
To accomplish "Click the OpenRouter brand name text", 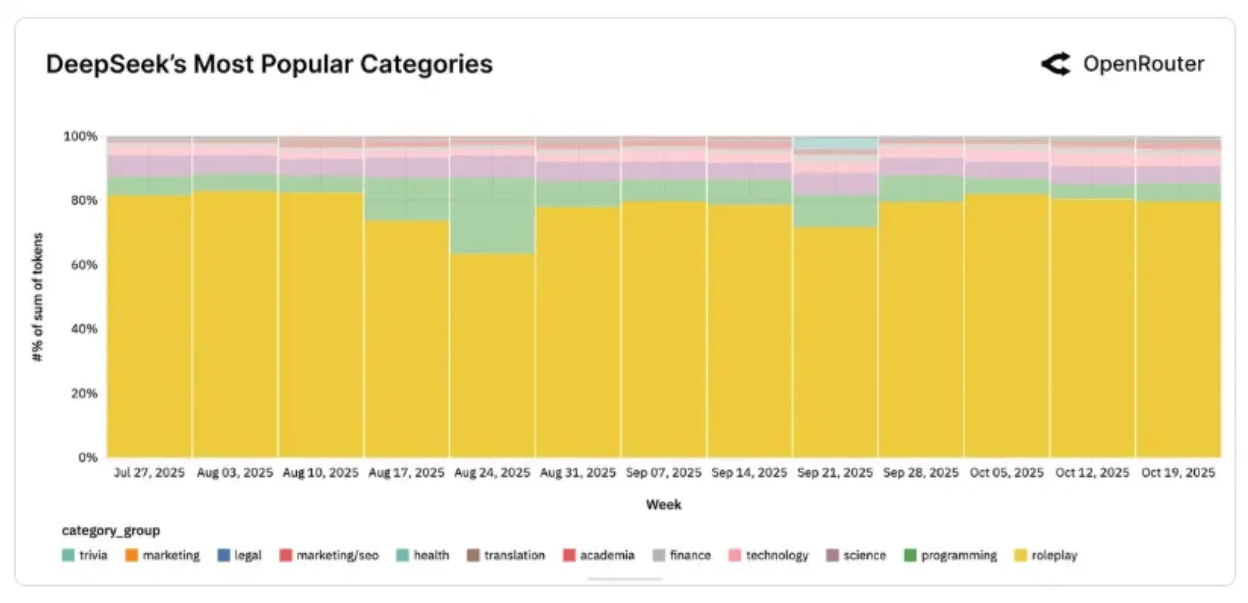I will click(x=1143, y=65).
